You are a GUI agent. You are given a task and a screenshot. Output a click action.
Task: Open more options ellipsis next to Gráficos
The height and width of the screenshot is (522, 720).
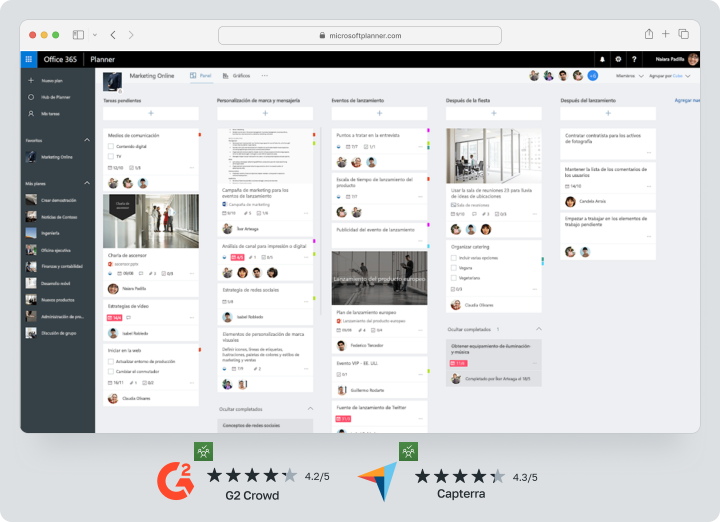click(264, 76)
